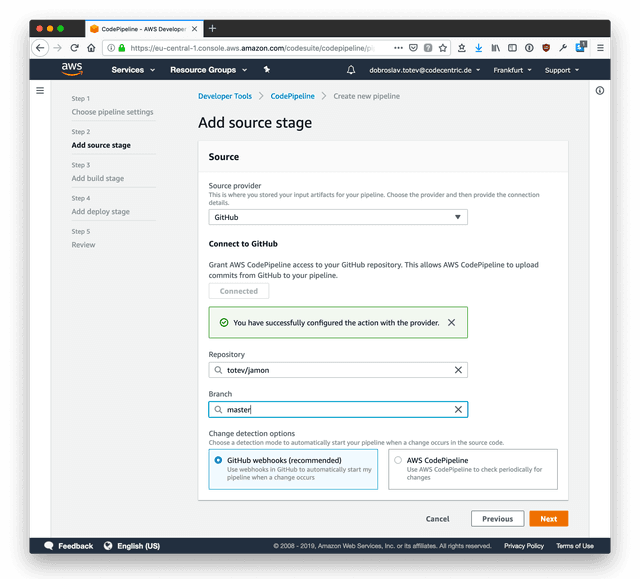The image size is (640, 579).
Task: Open the Terms of Use link
Action: pos(575,546)
